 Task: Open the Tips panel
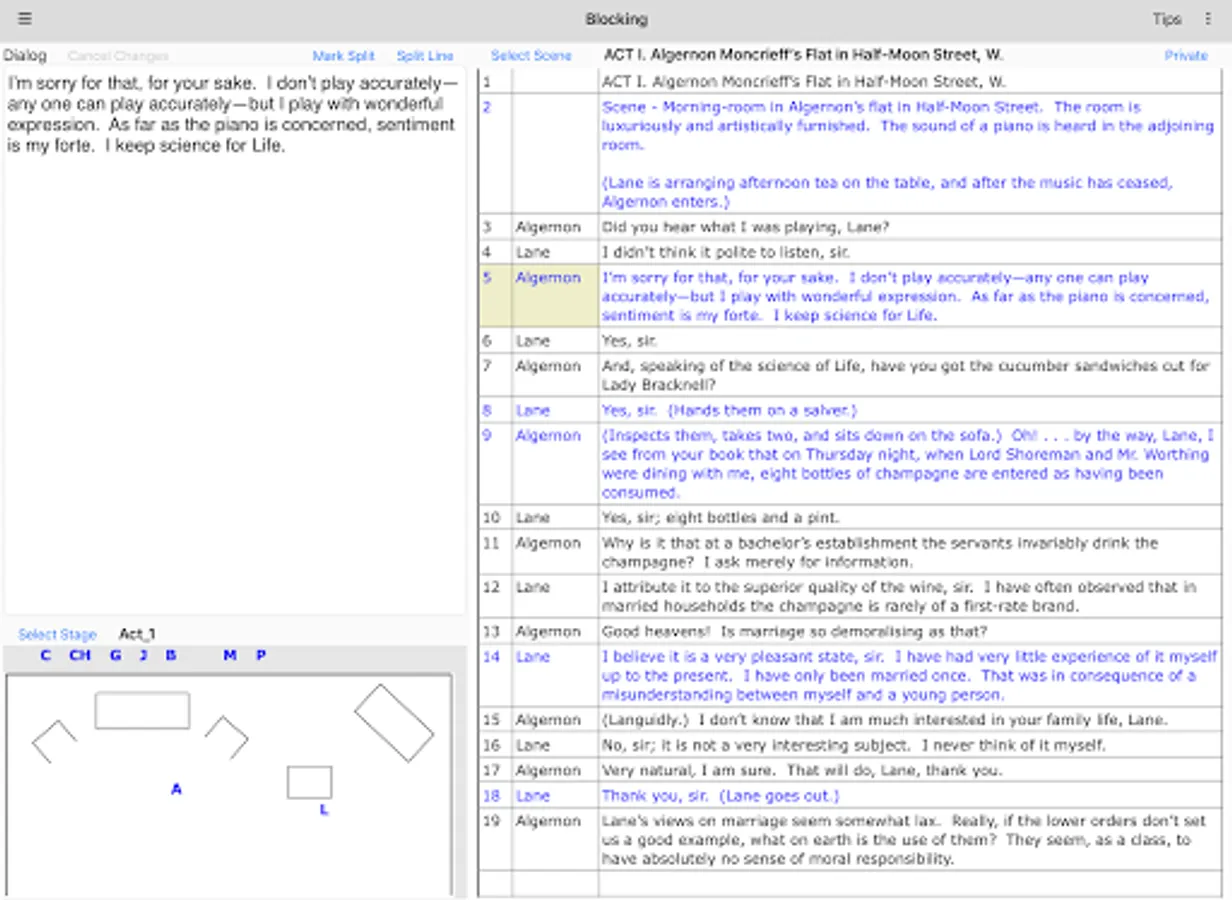click(1166, 19)
